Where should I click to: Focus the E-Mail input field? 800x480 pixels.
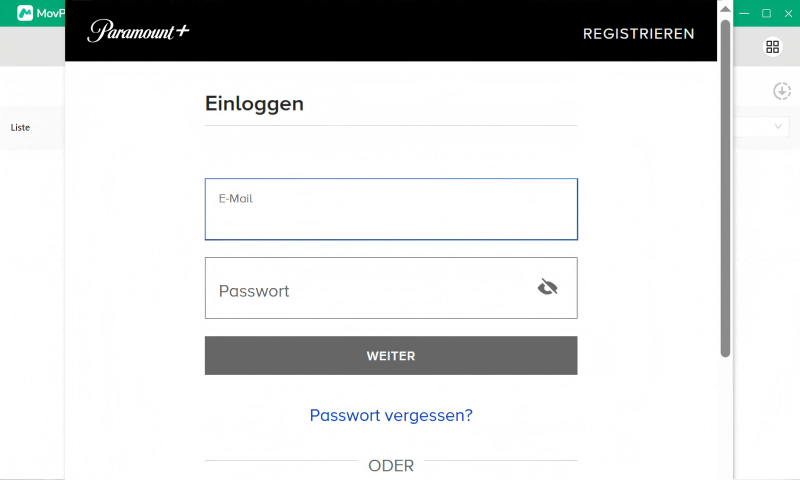(391, 209)
